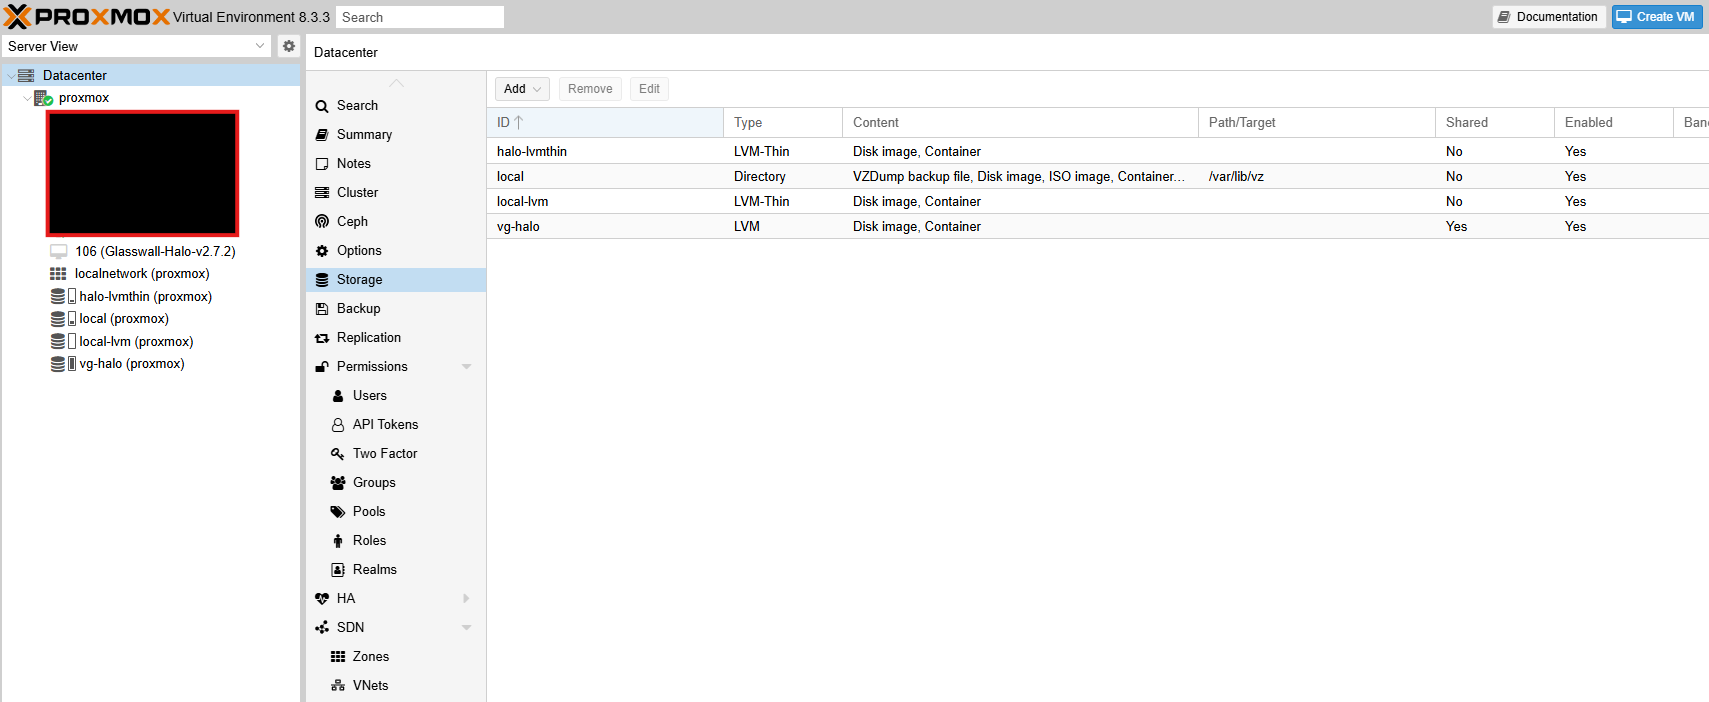
Task: Click the Storage database icon
Action: [x=322, y=280]
